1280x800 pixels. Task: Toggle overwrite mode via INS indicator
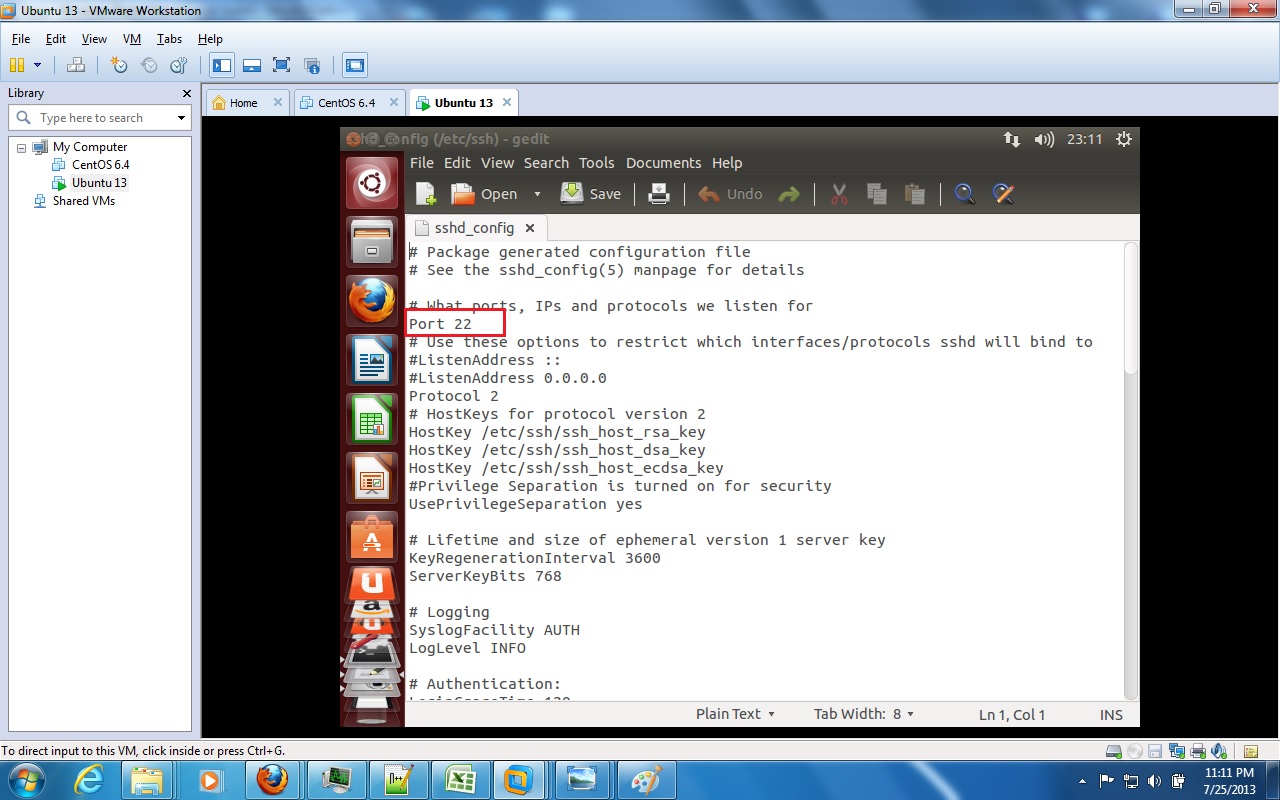pos(1111,713)
